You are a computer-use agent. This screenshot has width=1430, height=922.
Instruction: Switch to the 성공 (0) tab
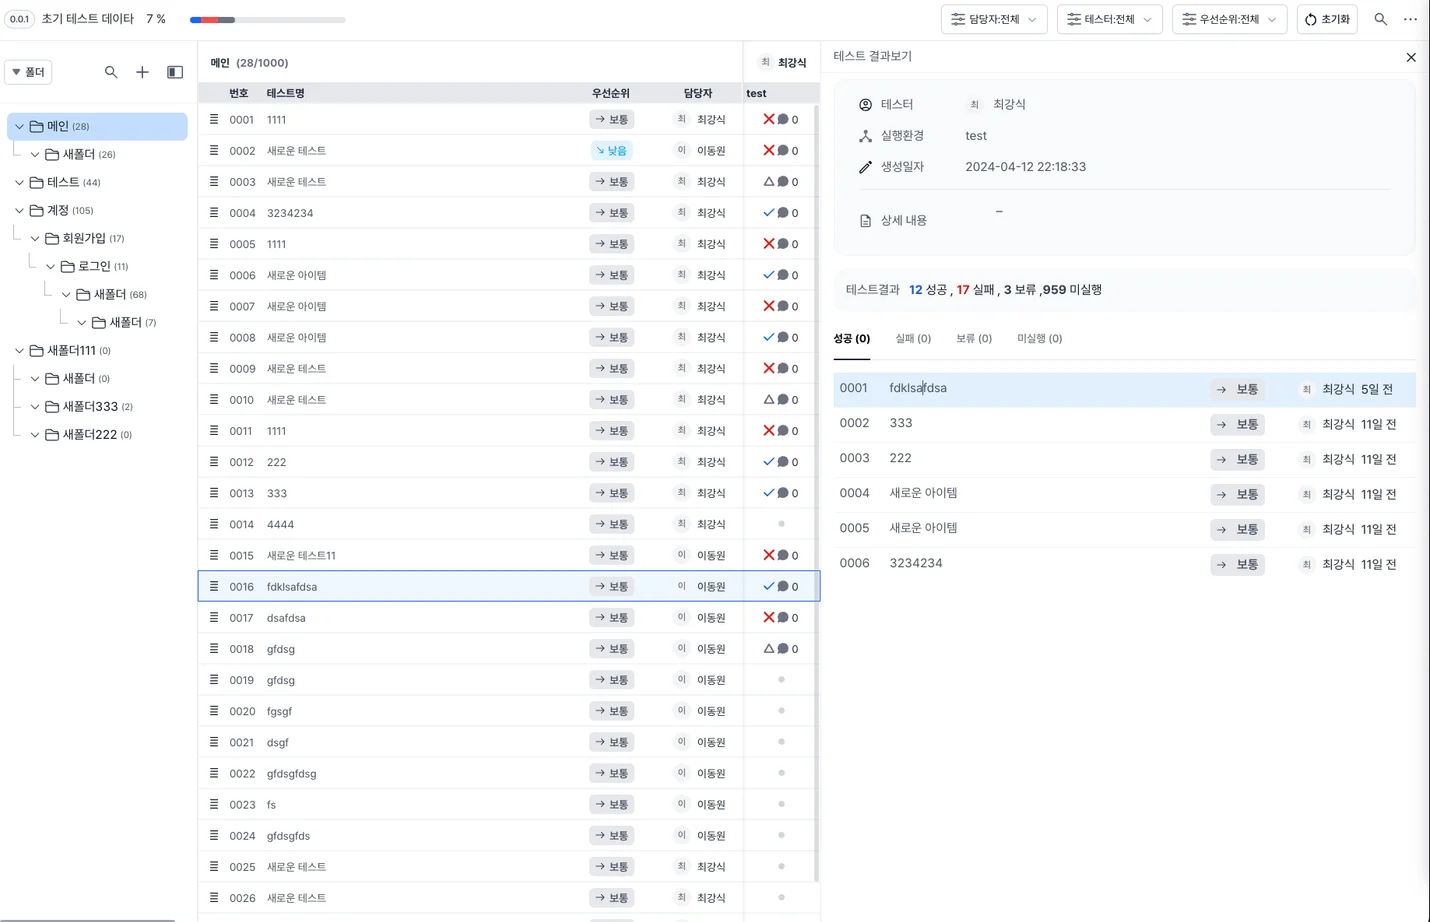(x=851, y=339)
